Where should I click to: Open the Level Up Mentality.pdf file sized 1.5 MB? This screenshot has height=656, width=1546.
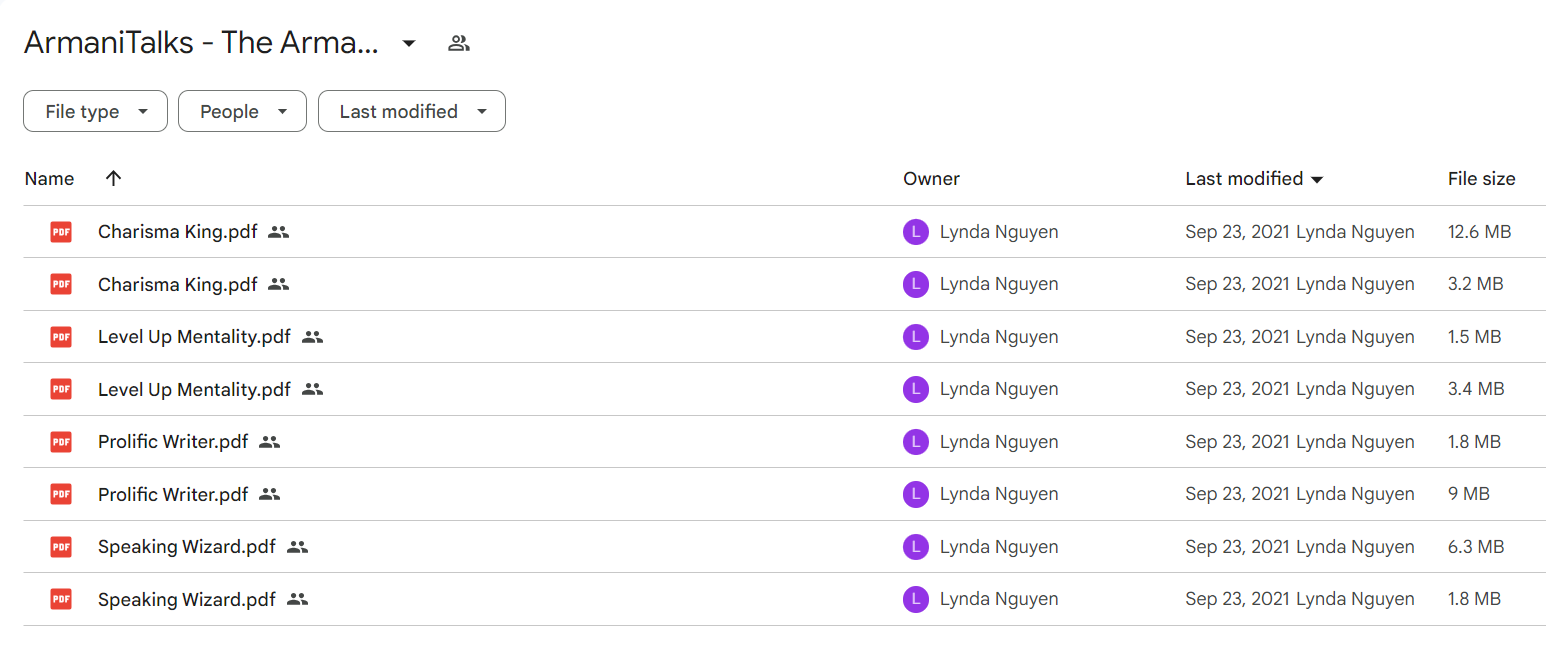point(194,337)
